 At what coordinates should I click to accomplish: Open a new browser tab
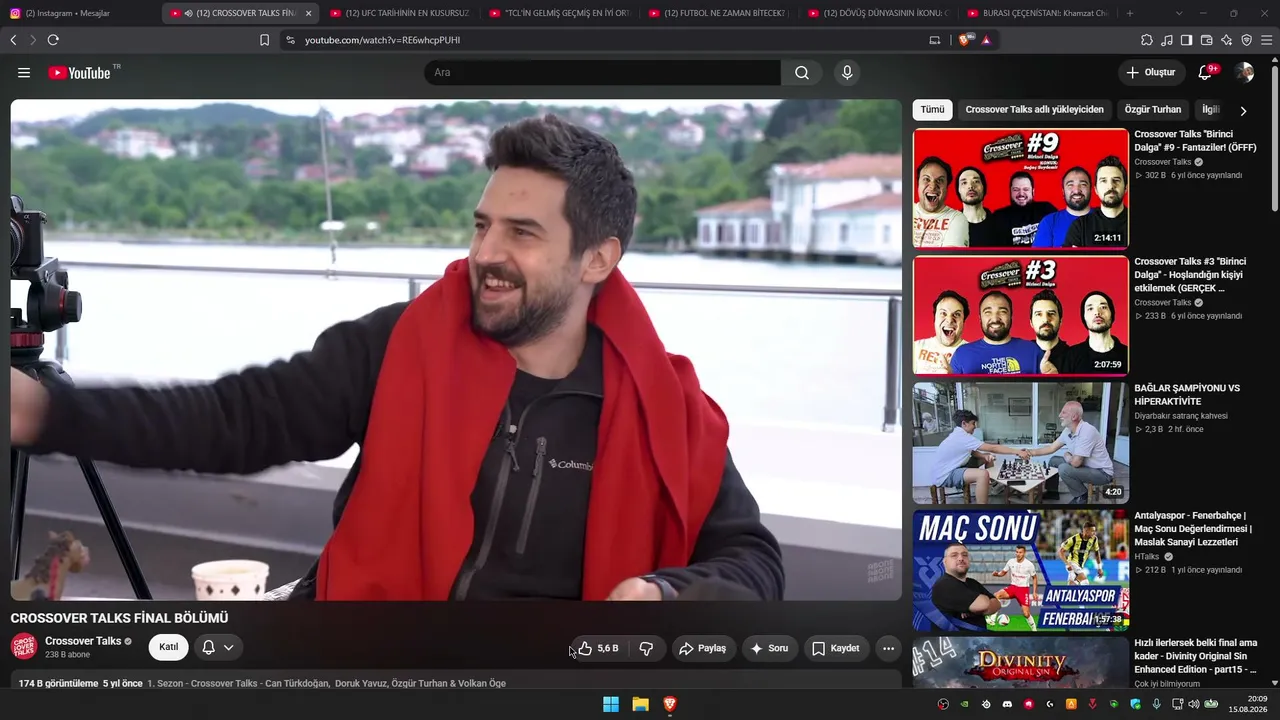point(1130,13)
